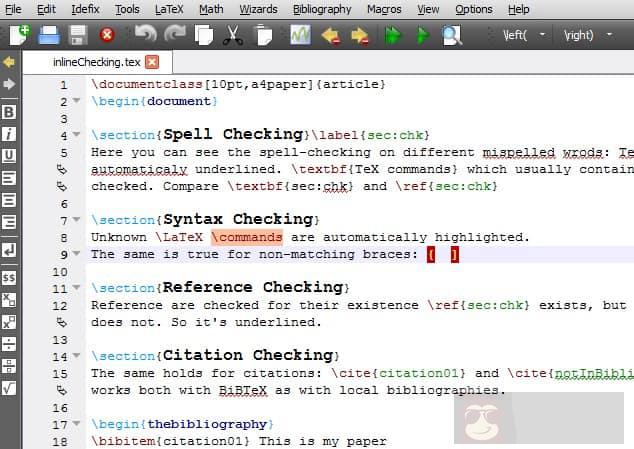Go forward using the grey right arrow
This screenshot has width=634, height=449.
point(9,84)
